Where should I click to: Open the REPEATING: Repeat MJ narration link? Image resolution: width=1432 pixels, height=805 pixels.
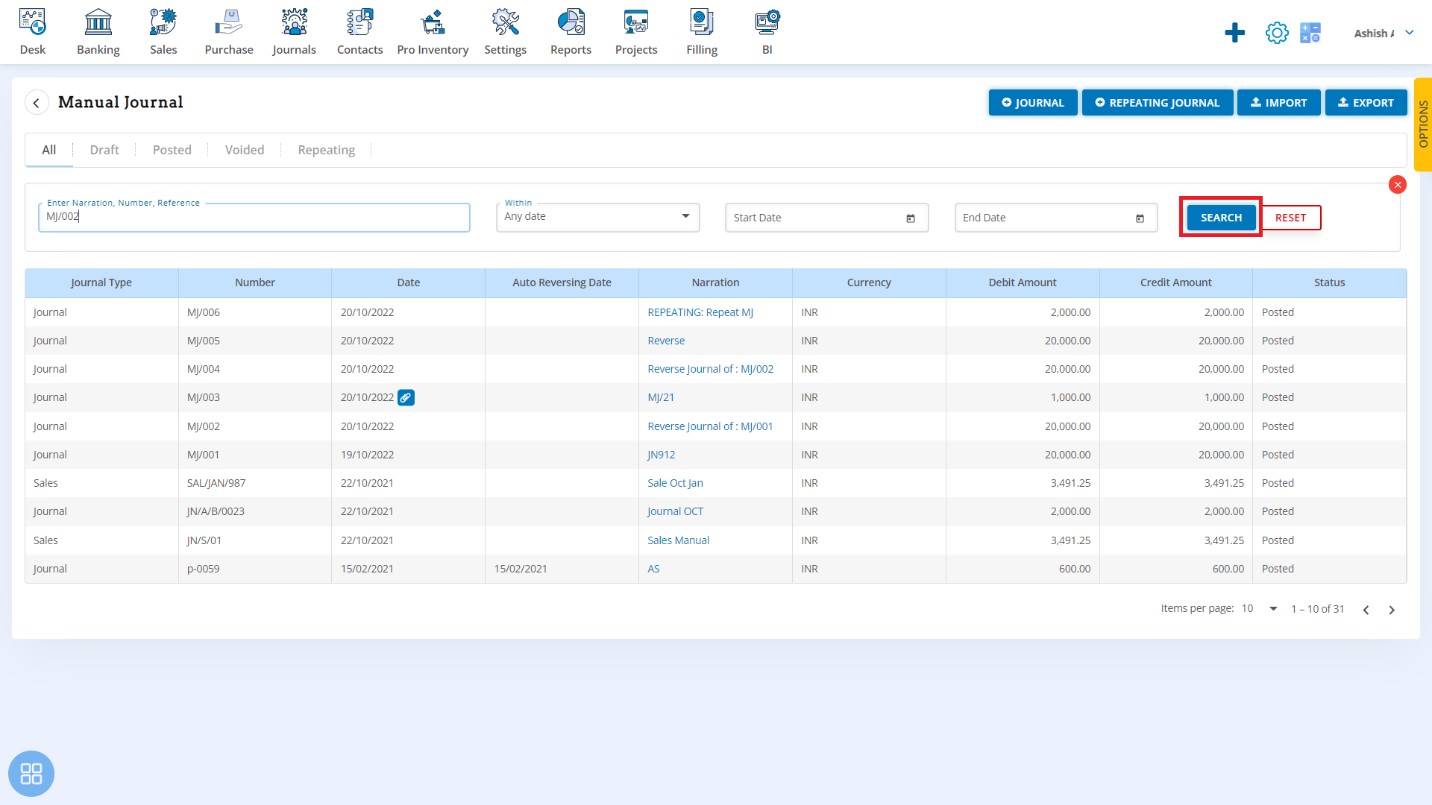[700, 312]
